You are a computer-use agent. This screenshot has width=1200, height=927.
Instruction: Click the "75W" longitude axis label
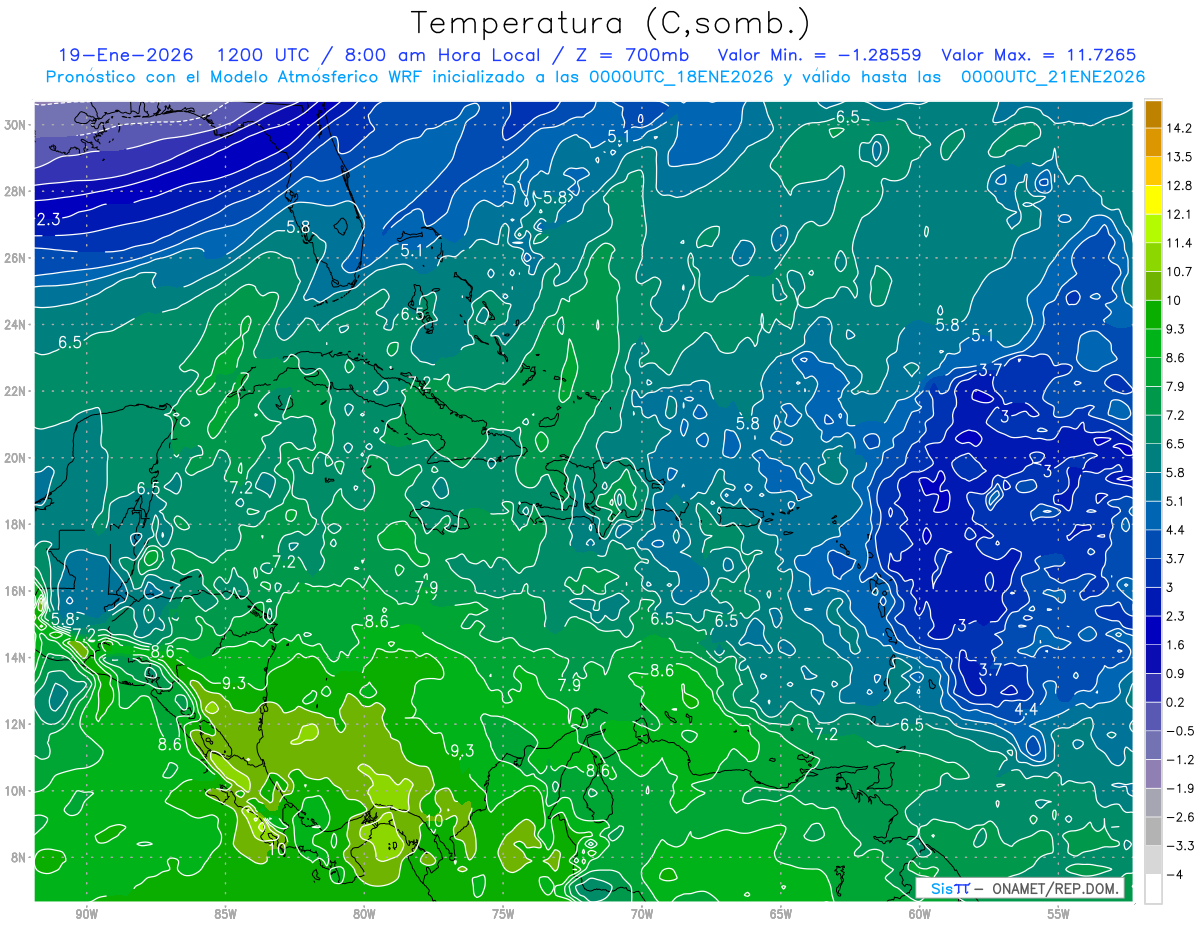coord(503,914)
